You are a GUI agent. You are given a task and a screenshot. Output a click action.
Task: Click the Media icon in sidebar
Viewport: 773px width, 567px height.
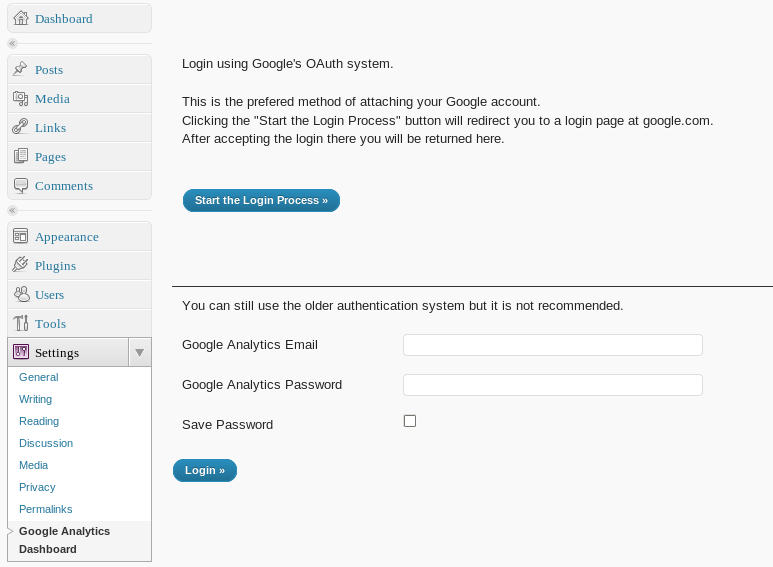pos(21,99)
